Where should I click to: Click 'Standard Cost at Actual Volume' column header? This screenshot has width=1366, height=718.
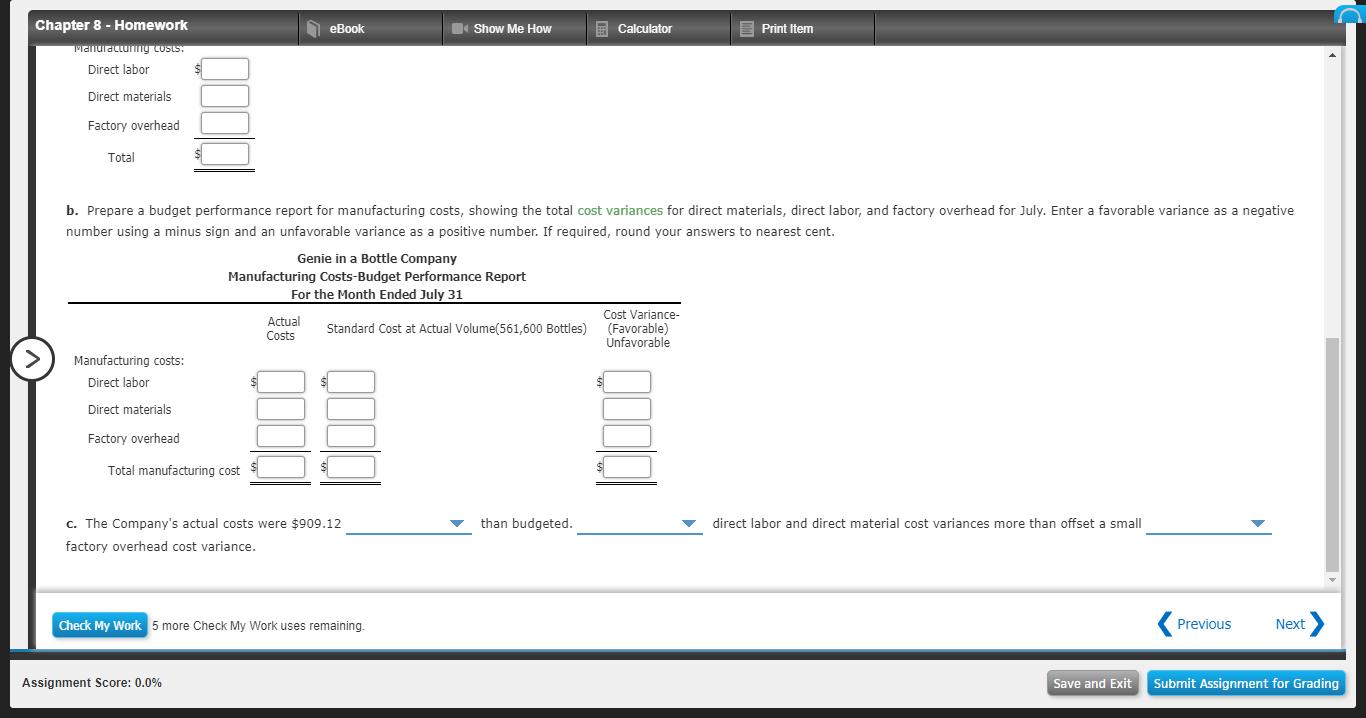coord(457,329)
